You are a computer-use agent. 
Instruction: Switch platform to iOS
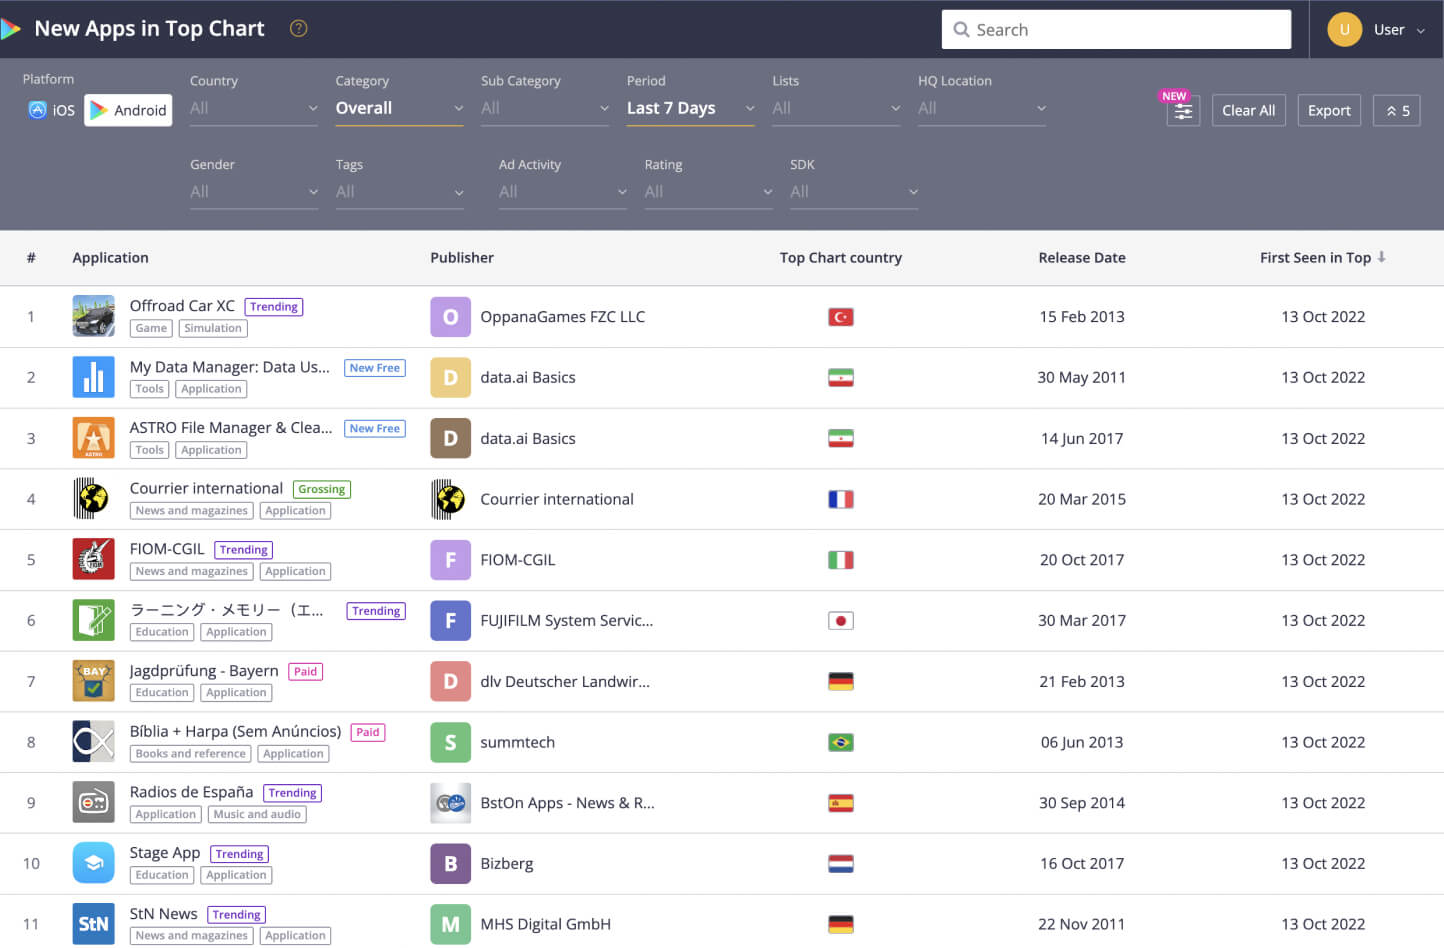(x=52, y=110)
